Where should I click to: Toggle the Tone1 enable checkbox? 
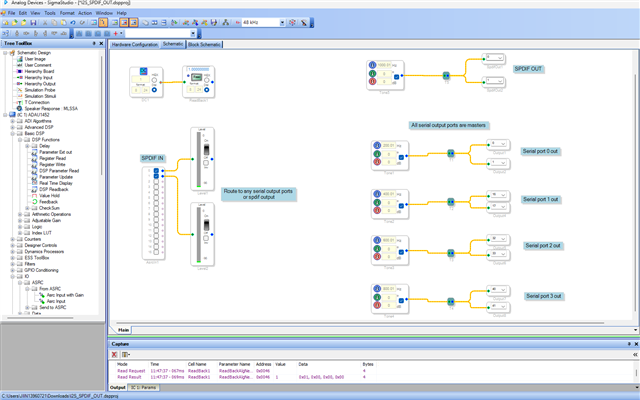[x=401, y=157]
